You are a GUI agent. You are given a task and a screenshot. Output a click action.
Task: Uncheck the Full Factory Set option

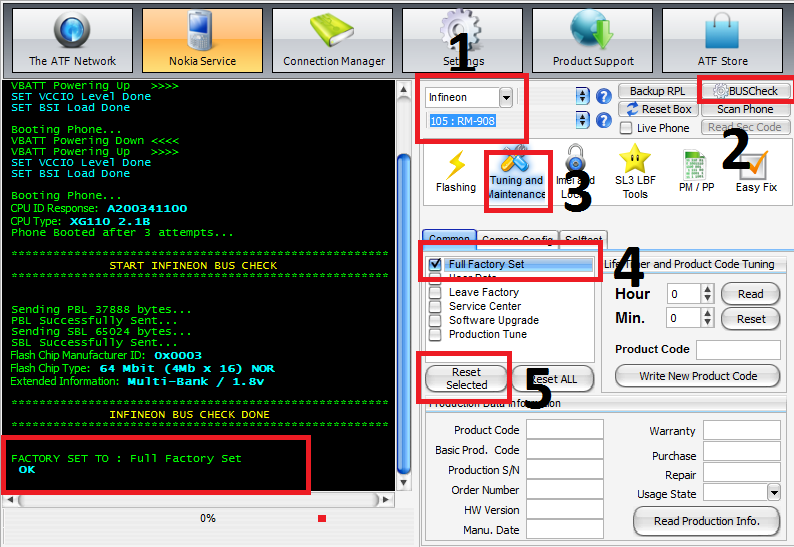click(435, 264)
